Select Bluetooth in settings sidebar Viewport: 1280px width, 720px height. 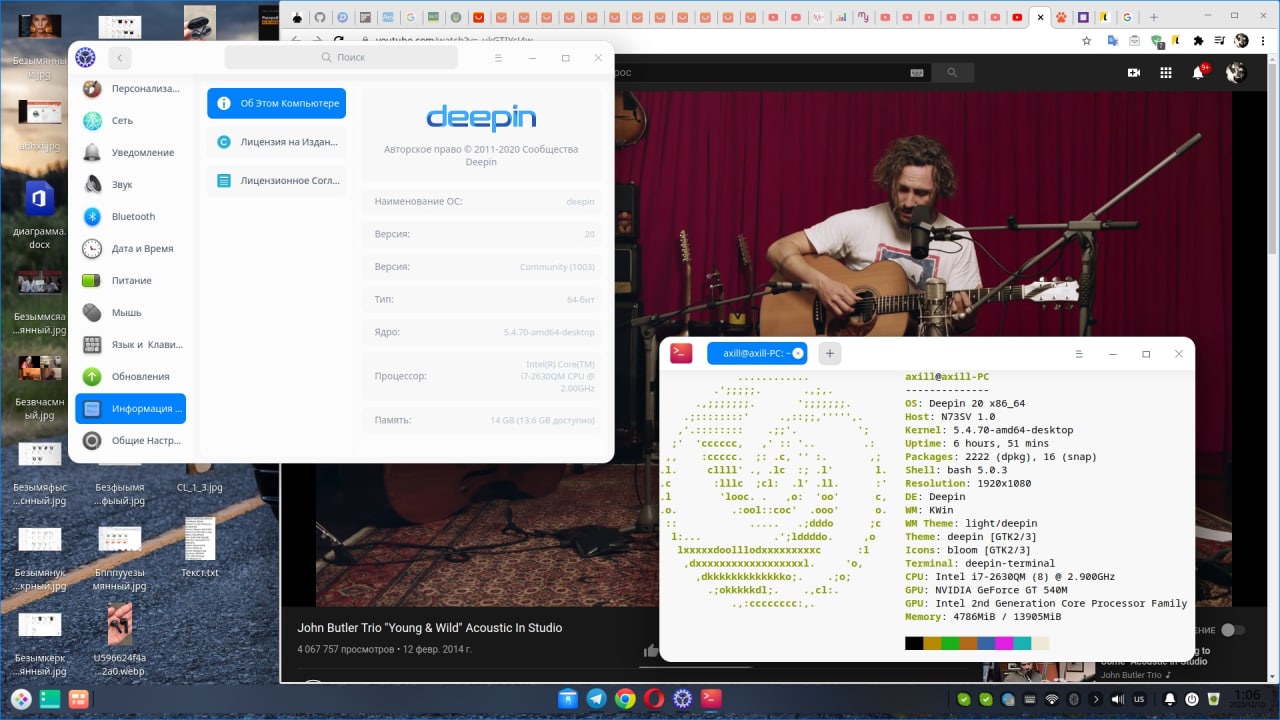coord(131,216)
